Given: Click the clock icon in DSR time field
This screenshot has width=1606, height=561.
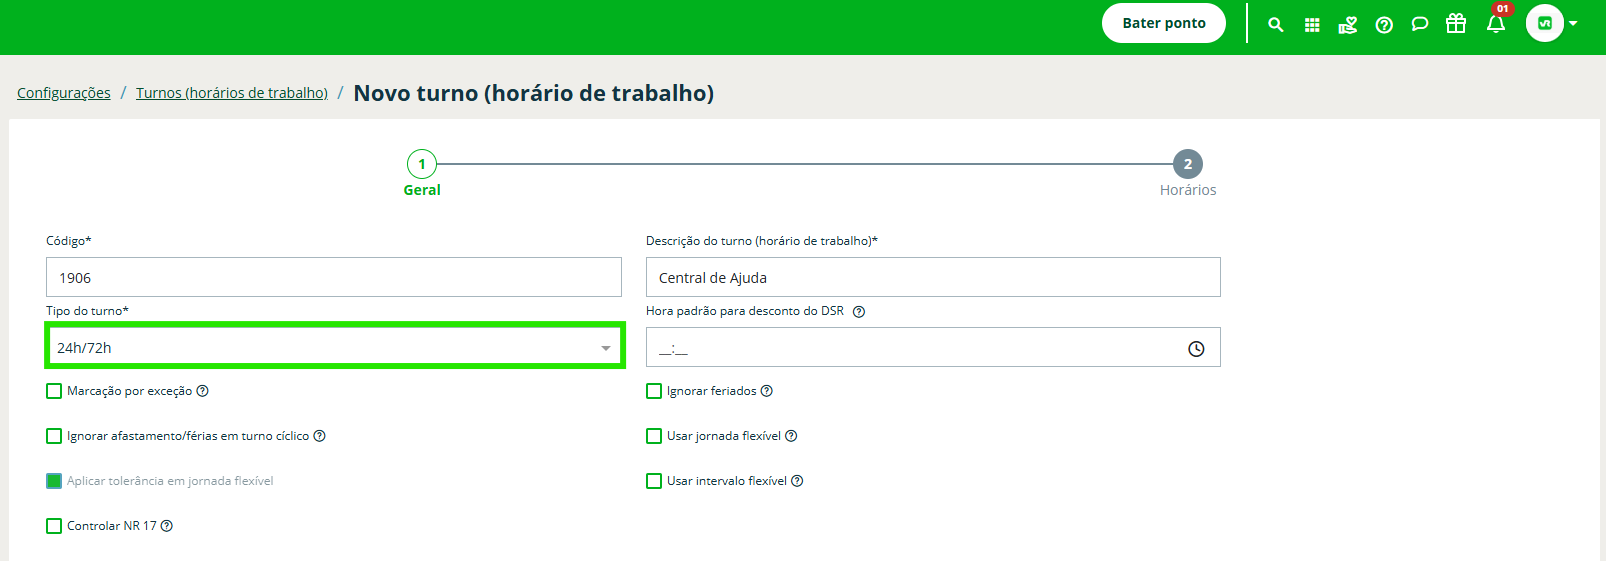Looking at the screenshot, I should [1196, 349].
